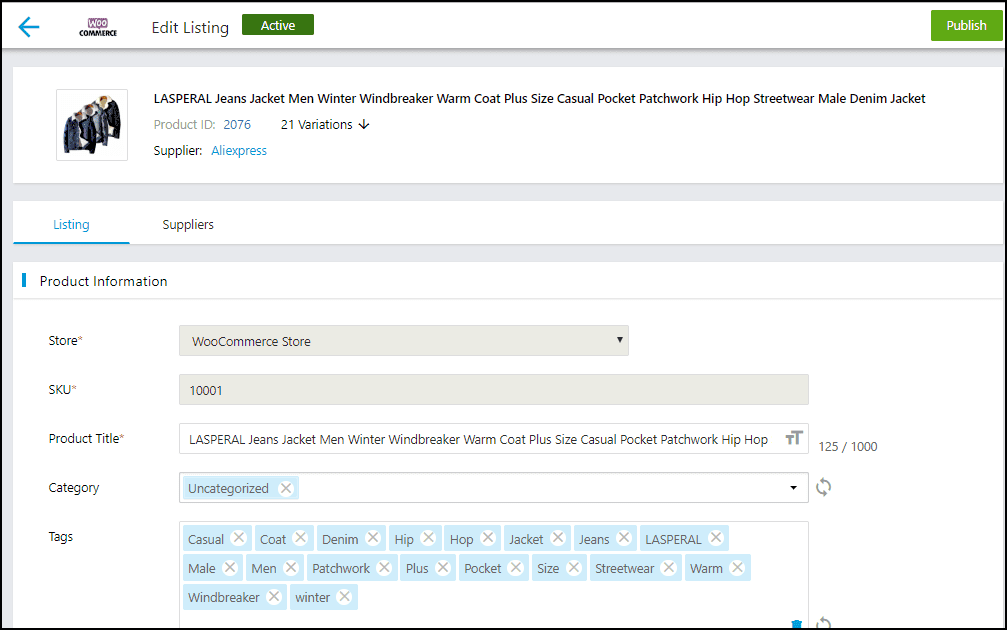Viewport: 1007px width, 630px height.
Task: Remove the winter tag
Action: 345,596
